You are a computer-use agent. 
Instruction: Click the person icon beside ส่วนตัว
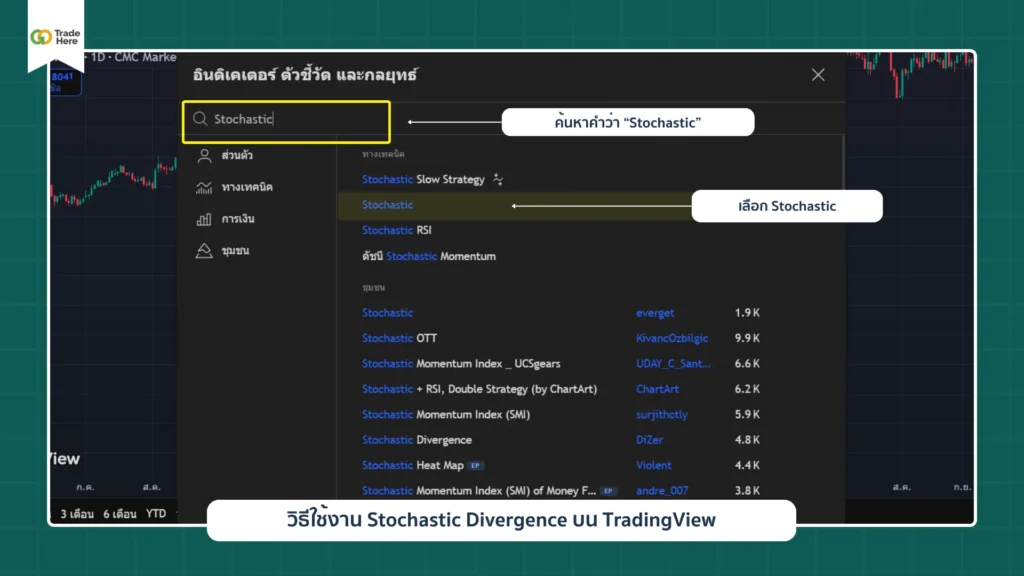pyautogui.click(x=204, y=155)
